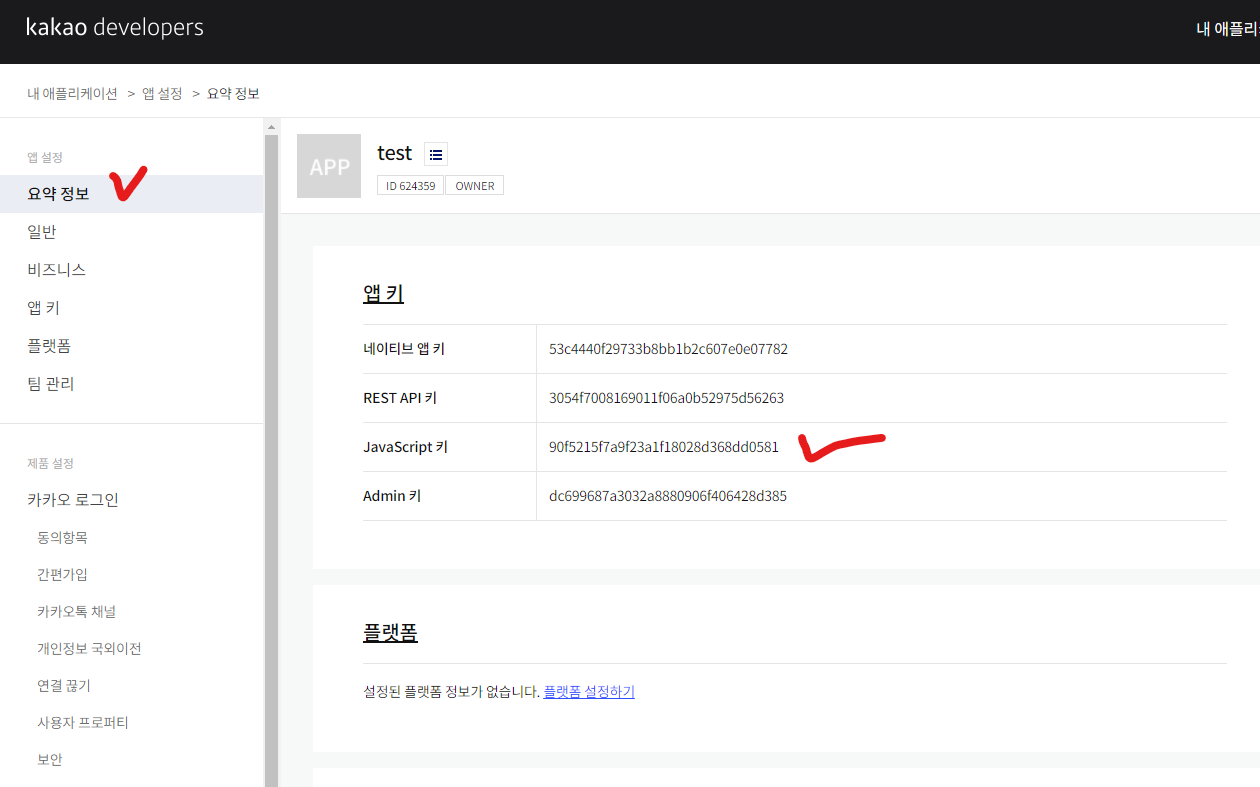
Task: Click the JavaScript 키 value 90f5215f...
Action: 664,447
